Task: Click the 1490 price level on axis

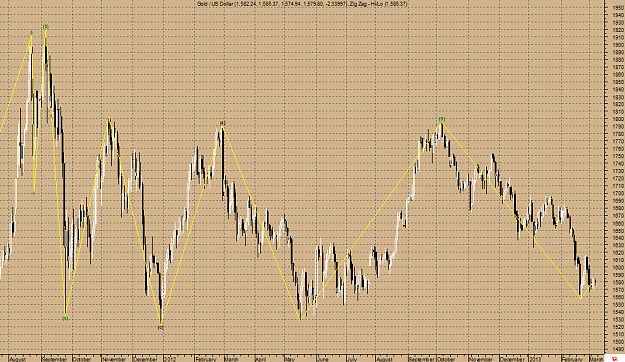Action: pyautogui.click(x=618, y=349)
